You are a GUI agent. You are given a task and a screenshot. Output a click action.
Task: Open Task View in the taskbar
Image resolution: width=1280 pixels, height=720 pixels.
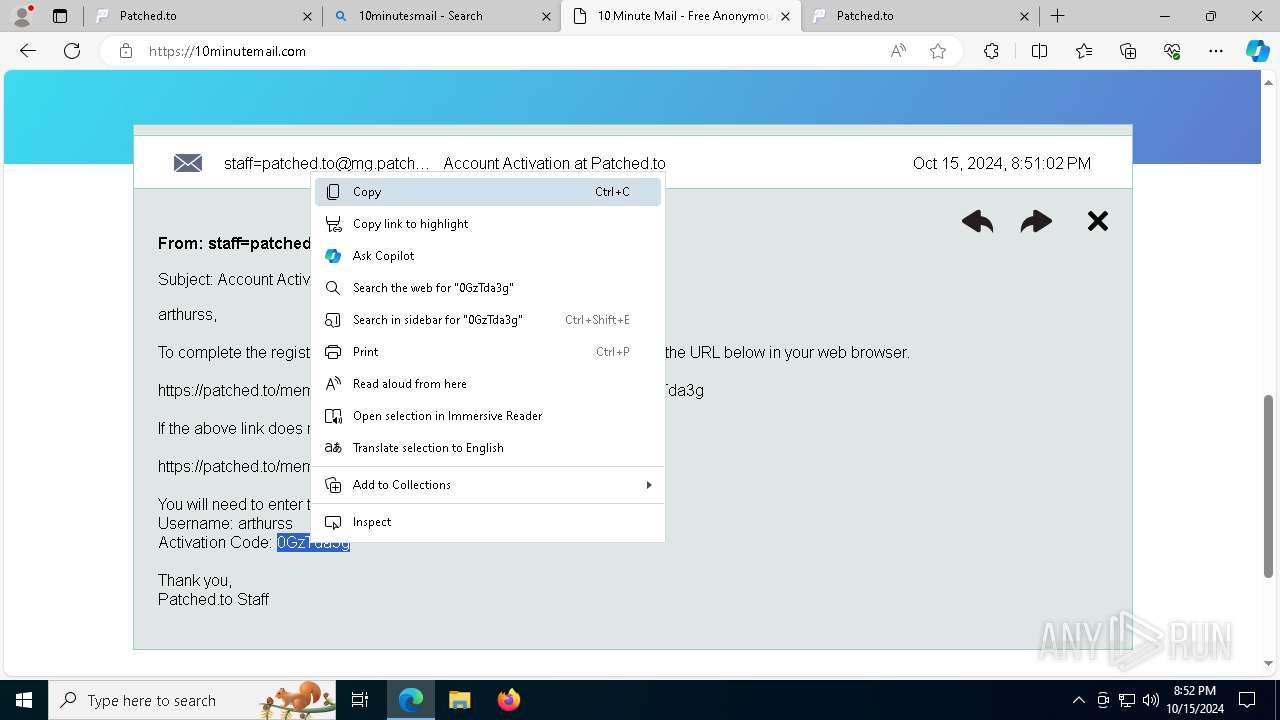tap(360, 700)
